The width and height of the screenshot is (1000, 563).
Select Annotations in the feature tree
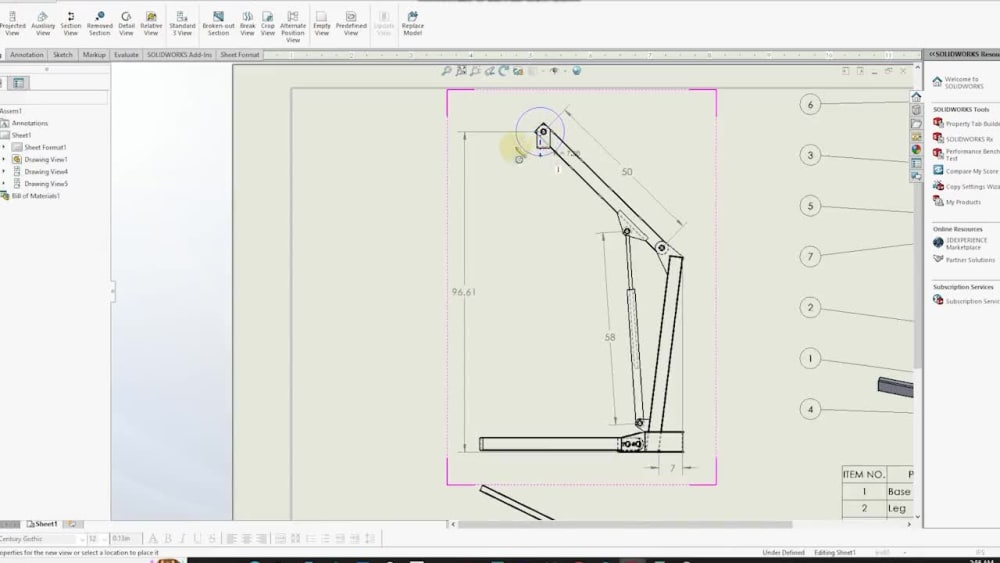point(29,123)
